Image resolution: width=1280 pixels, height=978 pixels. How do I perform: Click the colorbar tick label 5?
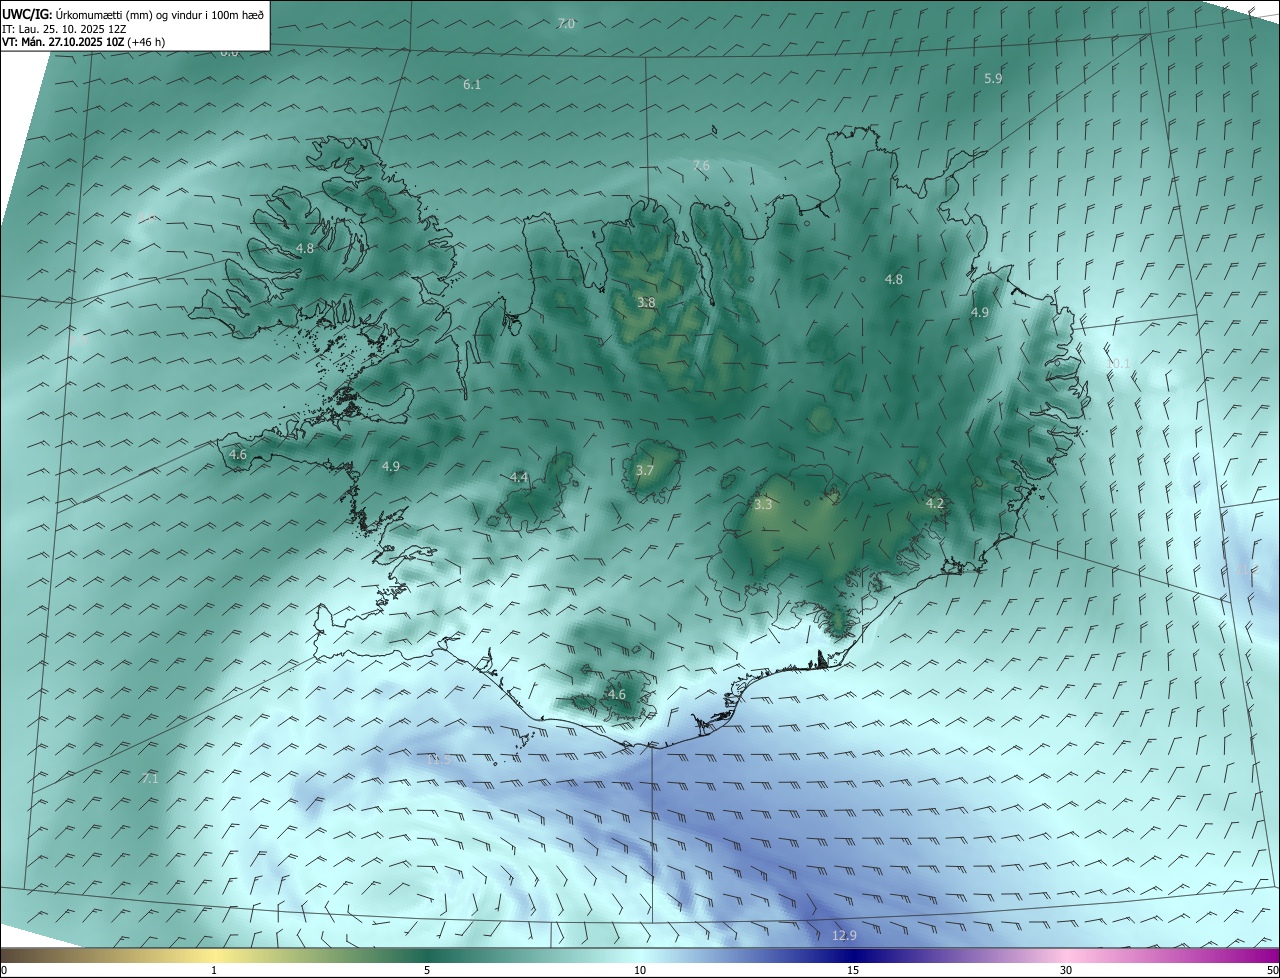point(427,971)
